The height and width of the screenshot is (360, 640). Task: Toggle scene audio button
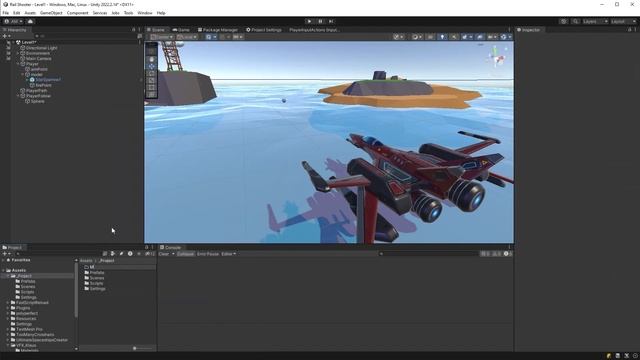454,37
